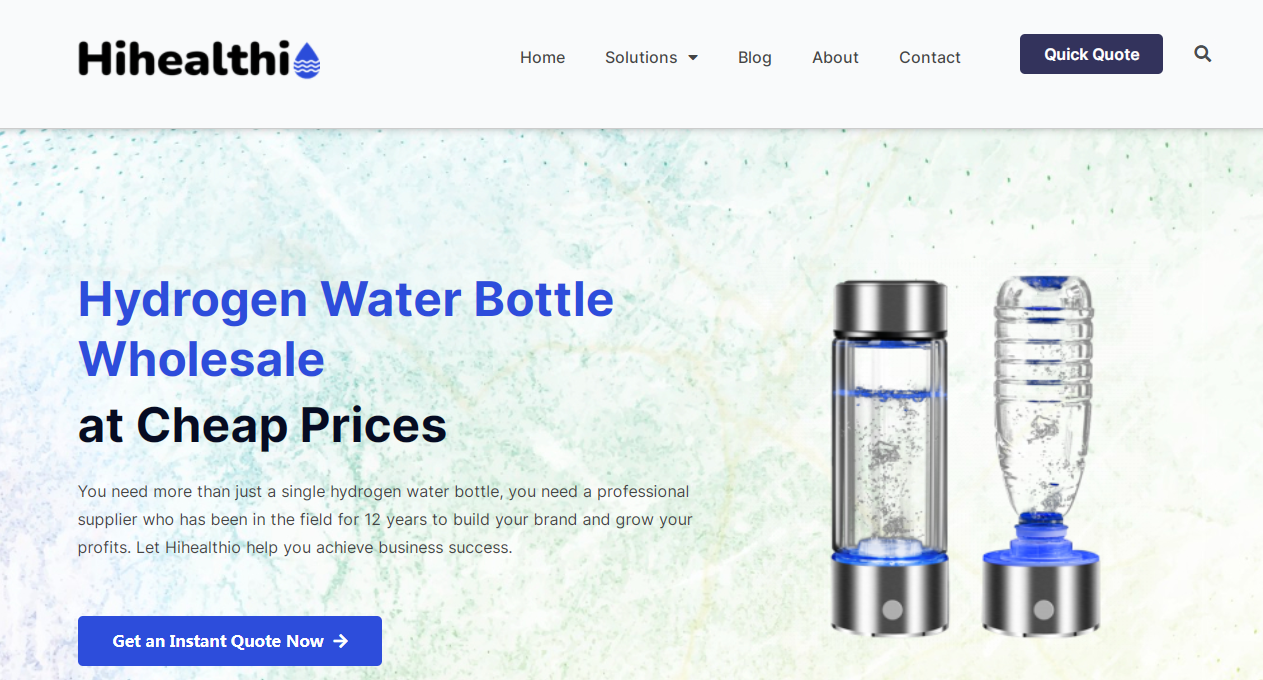Click the round power button on left bottle
This screenshot has width=1263, height=680.
click(893, 609)
